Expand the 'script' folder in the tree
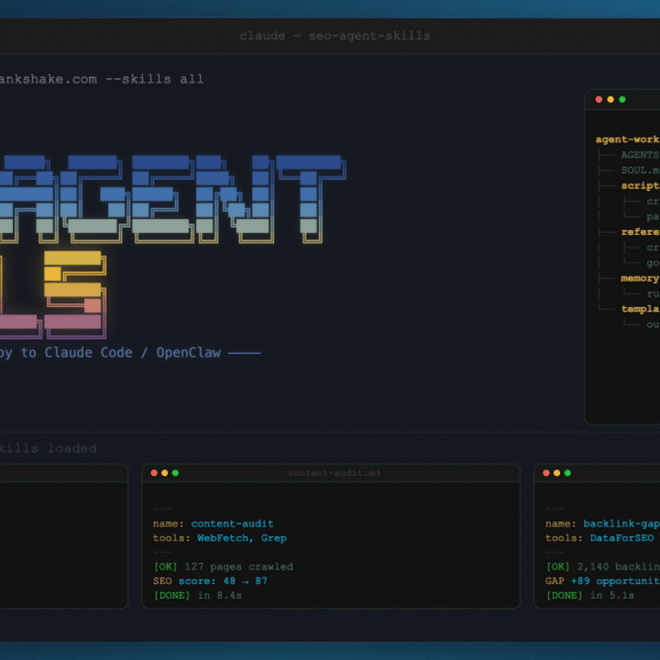 [x=640, y=186]
